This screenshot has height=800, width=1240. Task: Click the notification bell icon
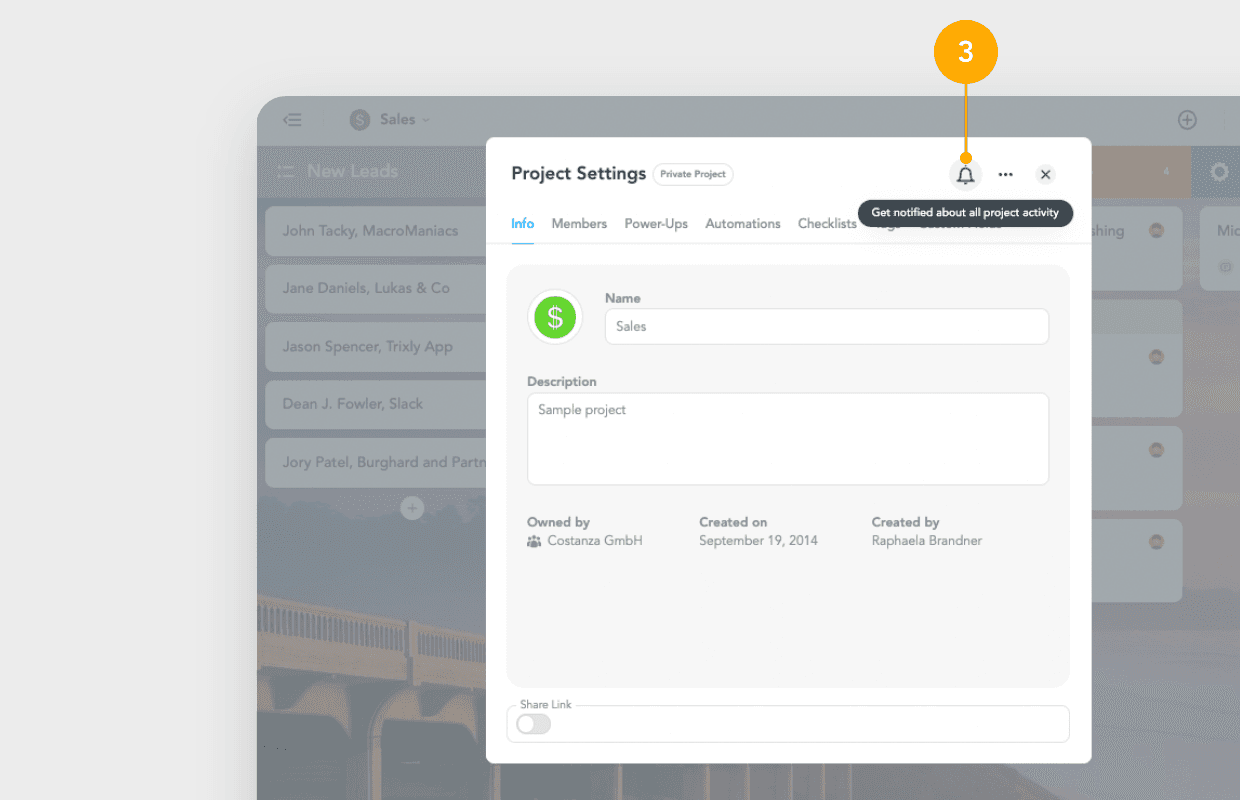(x=965, y=175)
